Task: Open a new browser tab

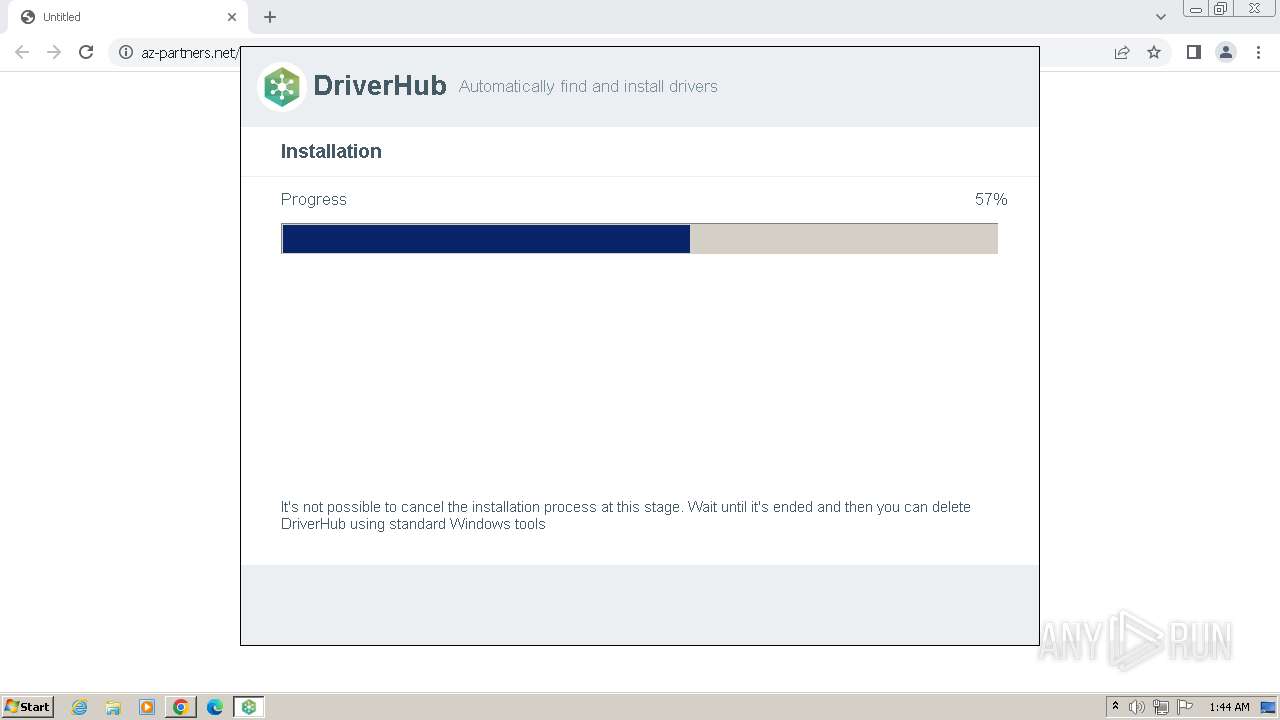Action: tap(270, 17)
